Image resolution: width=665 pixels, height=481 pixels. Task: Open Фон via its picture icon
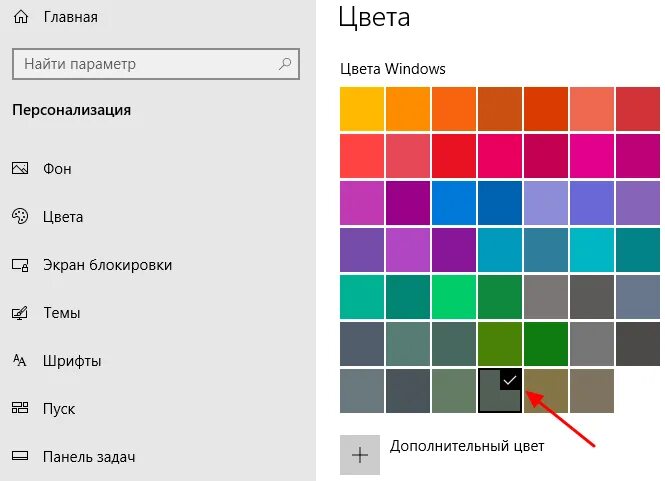pyautogui.click(x=20, y=169)
